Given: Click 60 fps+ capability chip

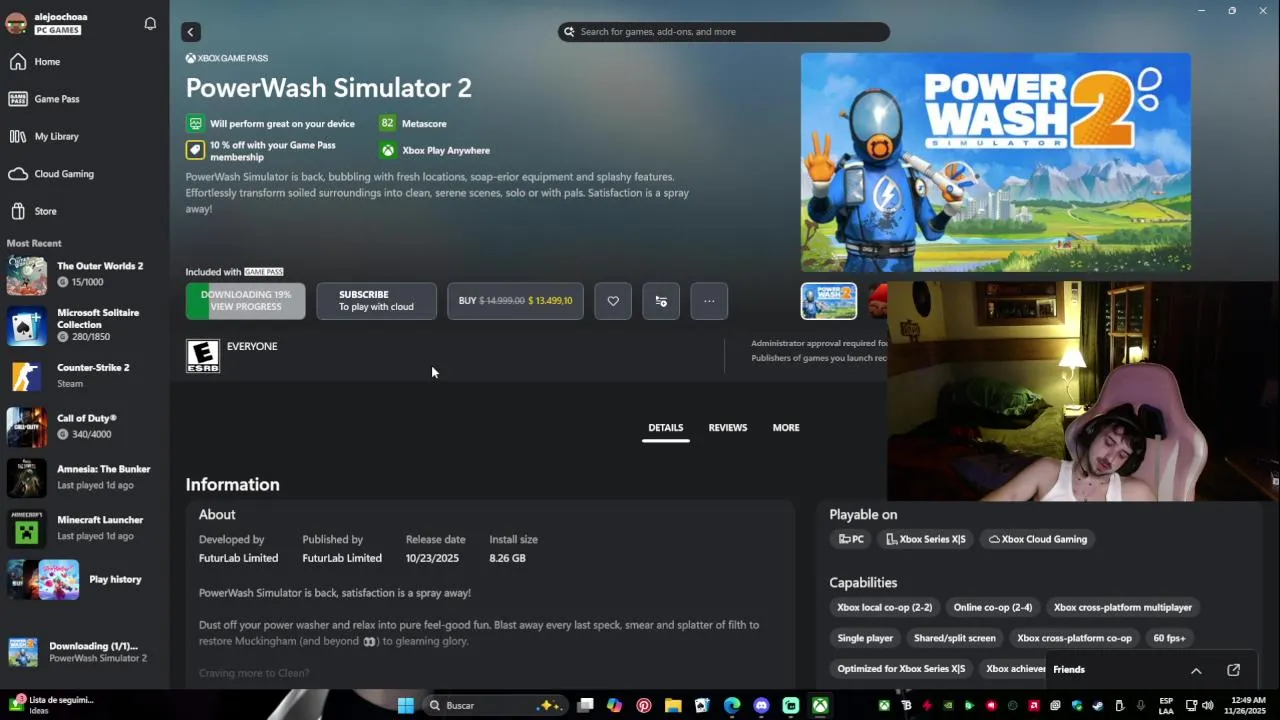Looking at the screenshot, I should pos(1169,638).
